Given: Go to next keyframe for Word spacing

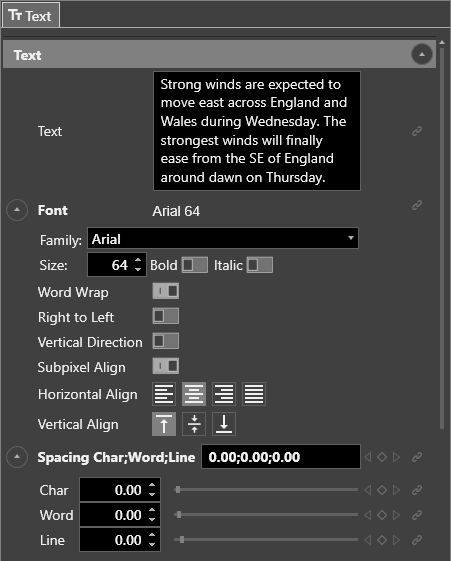Looking at the screenshot, I should [x=396, y=515].
